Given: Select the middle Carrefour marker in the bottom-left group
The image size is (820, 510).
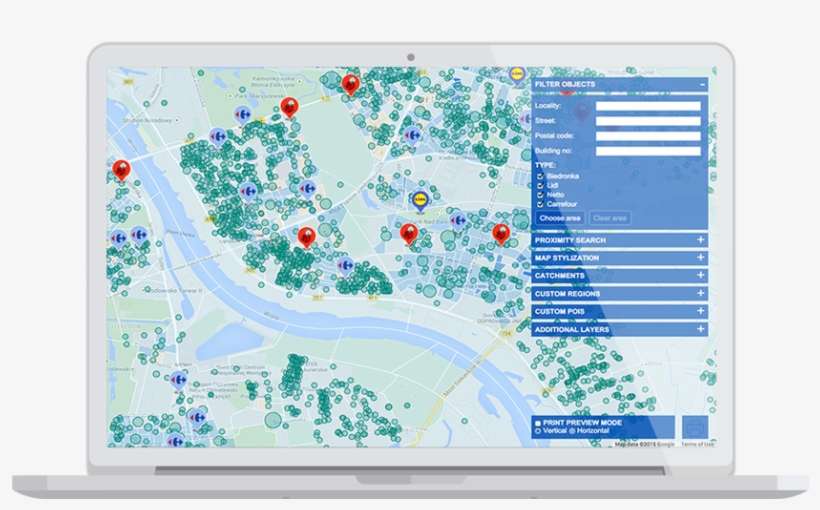Looking at the screenshot, I should (197, 417).
